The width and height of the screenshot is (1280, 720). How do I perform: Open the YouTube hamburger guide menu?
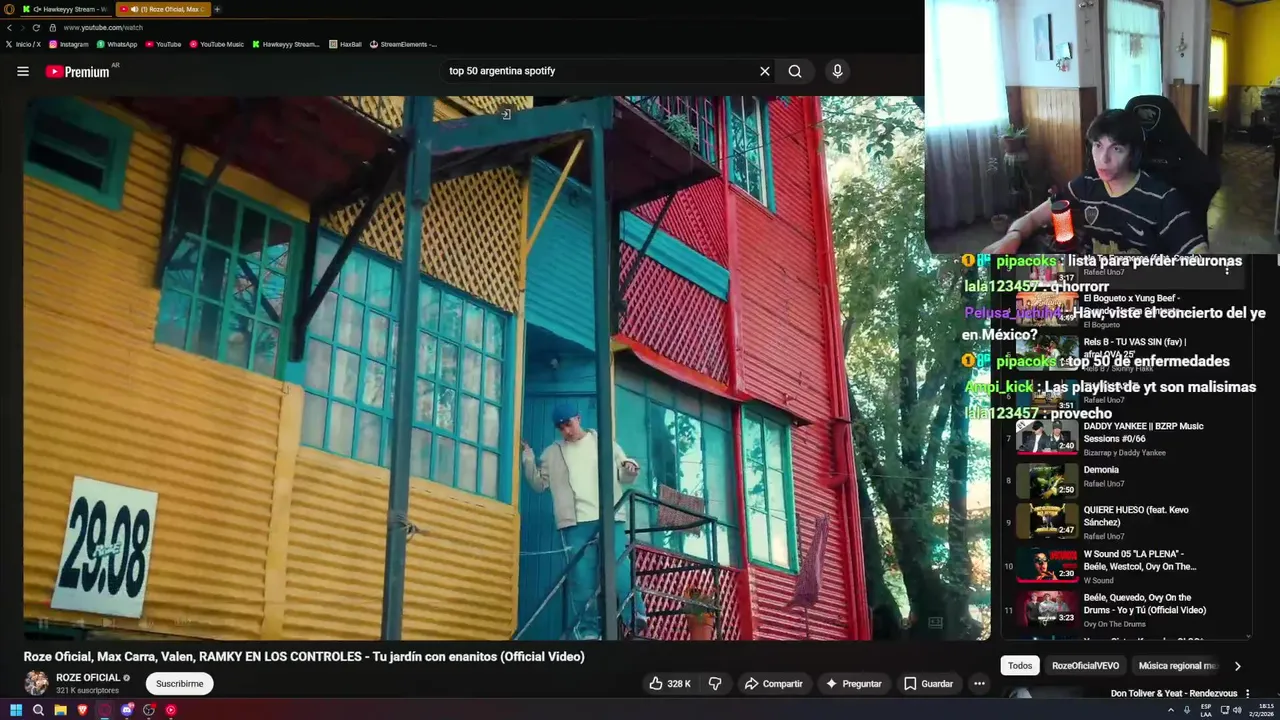click(23, 71)
